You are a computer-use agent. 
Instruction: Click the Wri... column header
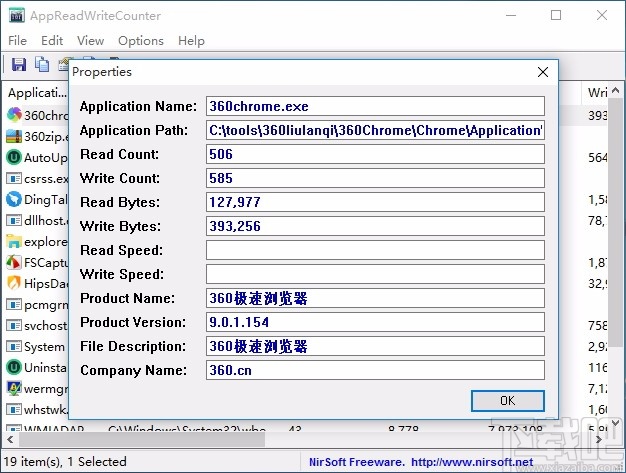point(596,93)
